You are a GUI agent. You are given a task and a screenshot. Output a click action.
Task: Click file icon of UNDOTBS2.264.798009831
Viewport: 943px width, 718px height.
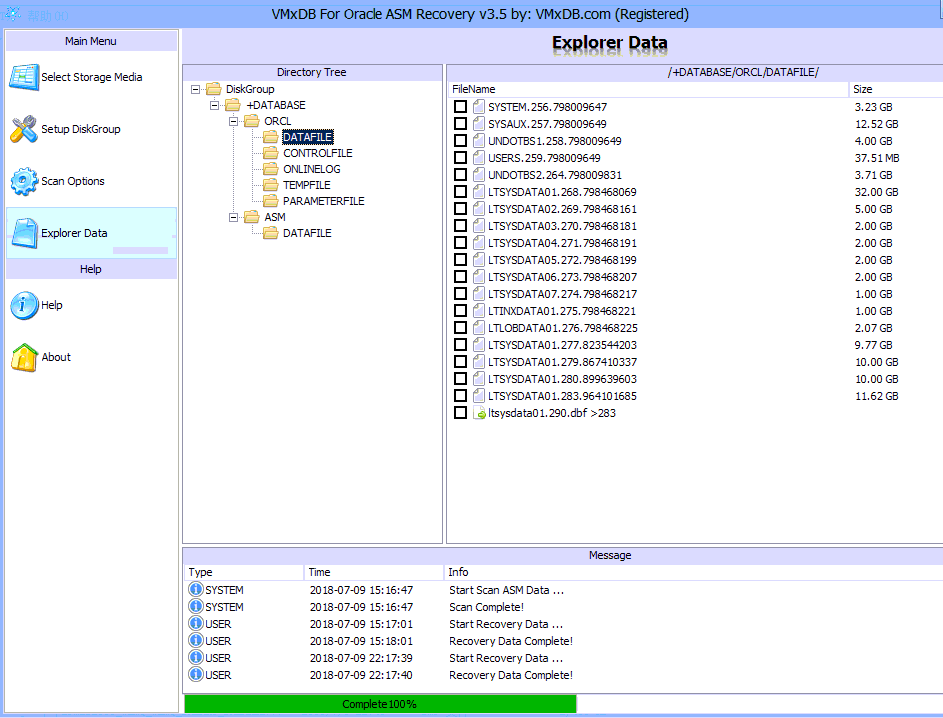coord(479,175)
